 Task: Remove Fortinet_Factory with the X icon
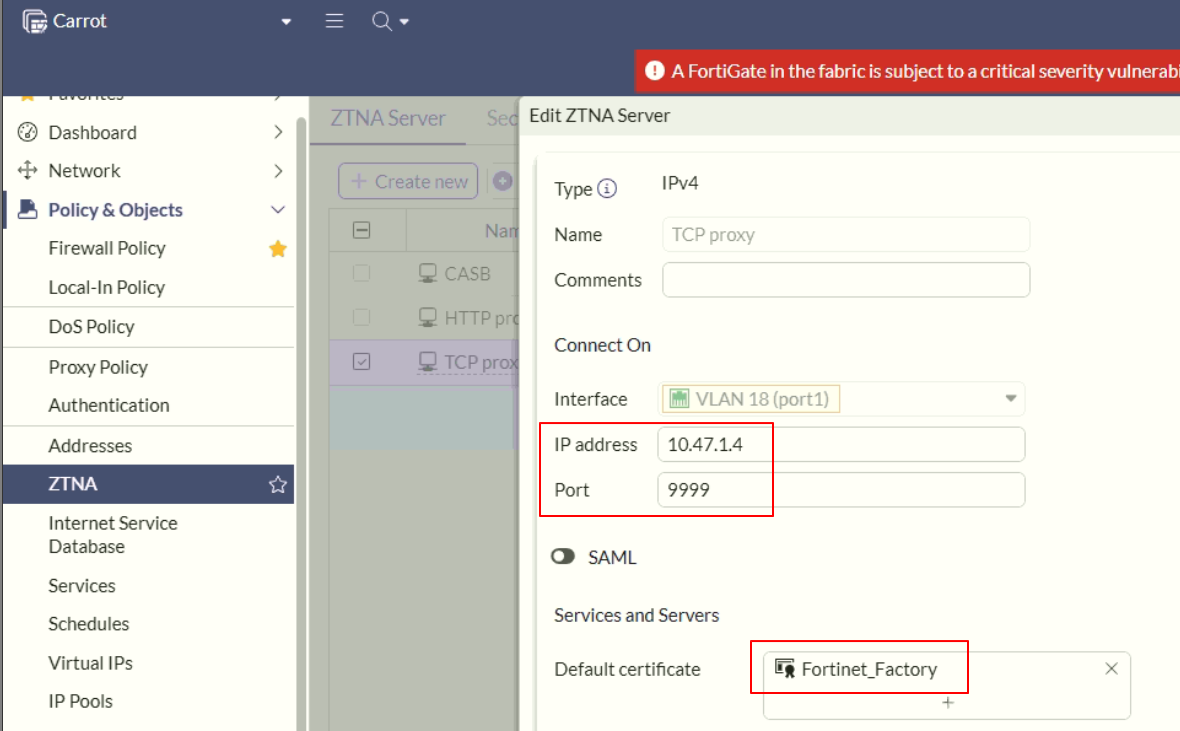click(1112, 669)
